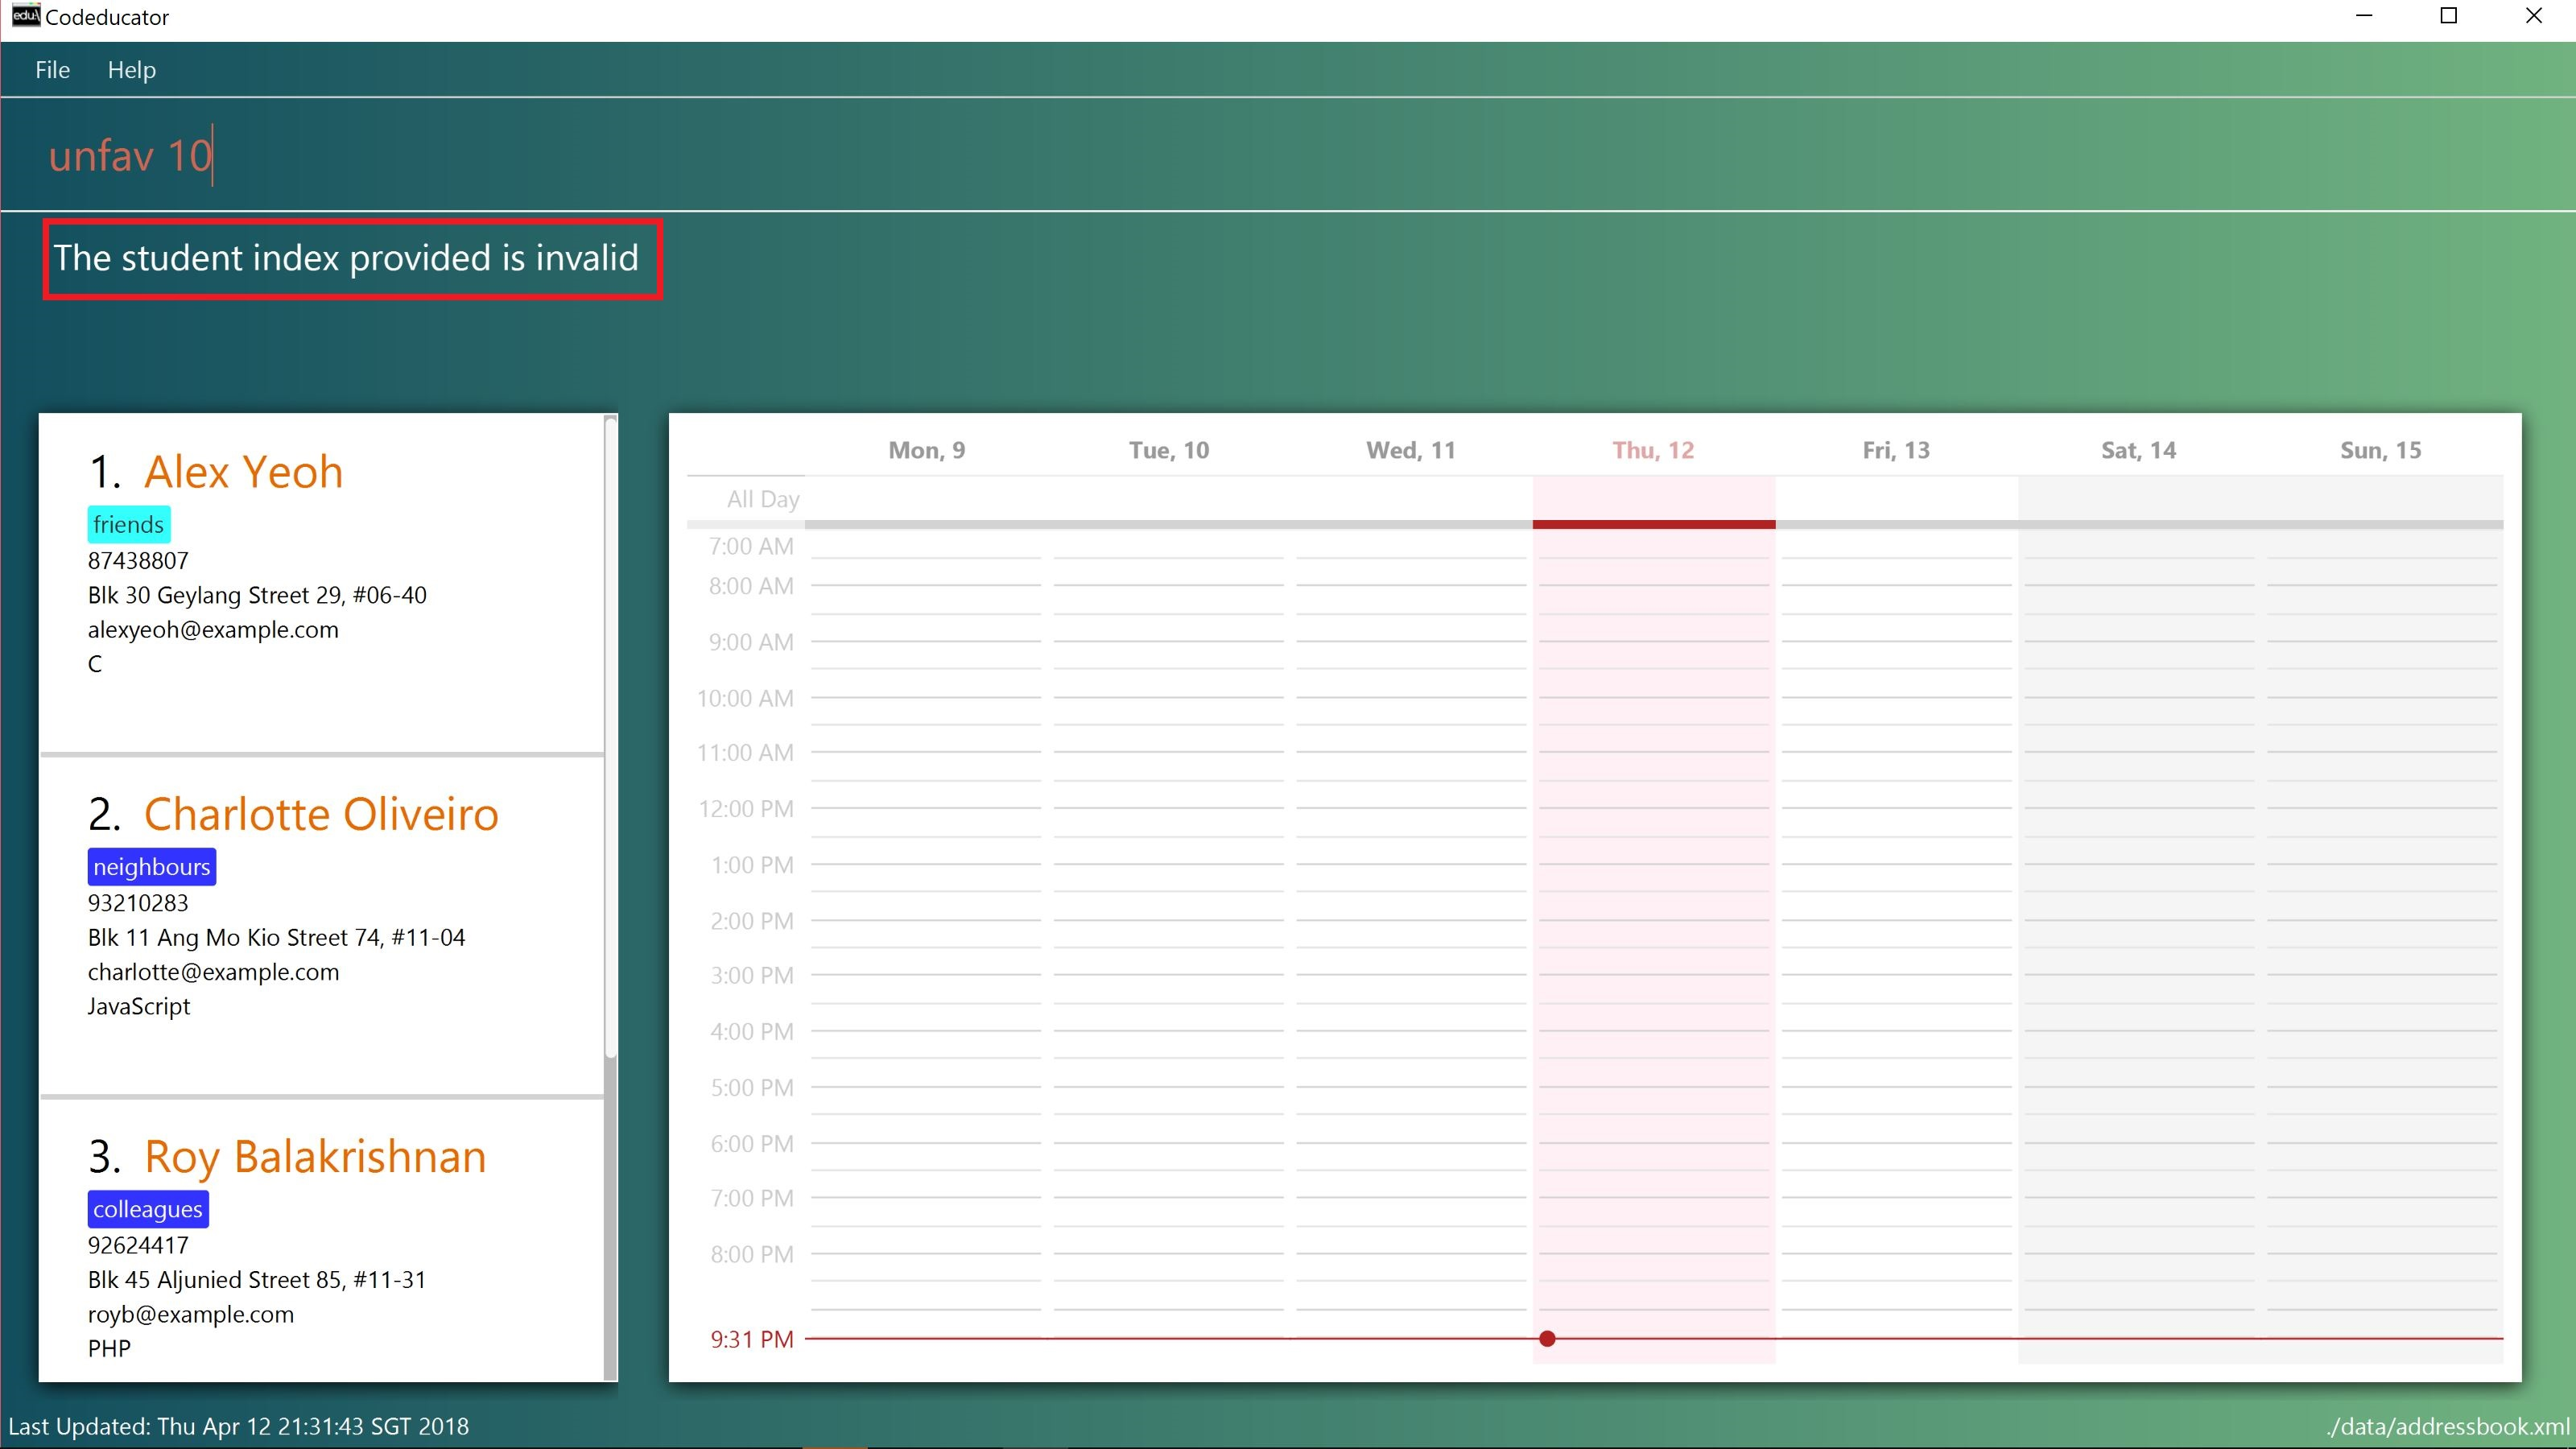Select student name Charlotte Oliveiro
2576x1449 pixels.
pos(321,814)
